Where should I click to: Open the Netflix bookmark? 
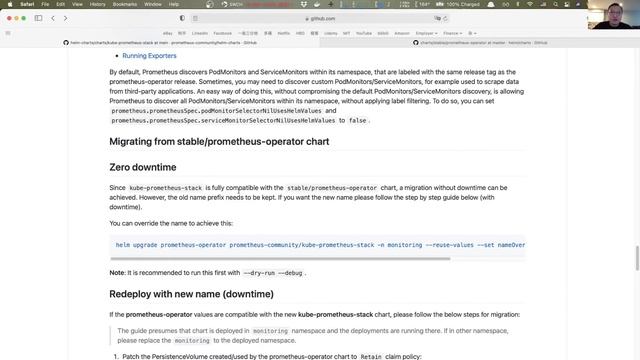284,33
